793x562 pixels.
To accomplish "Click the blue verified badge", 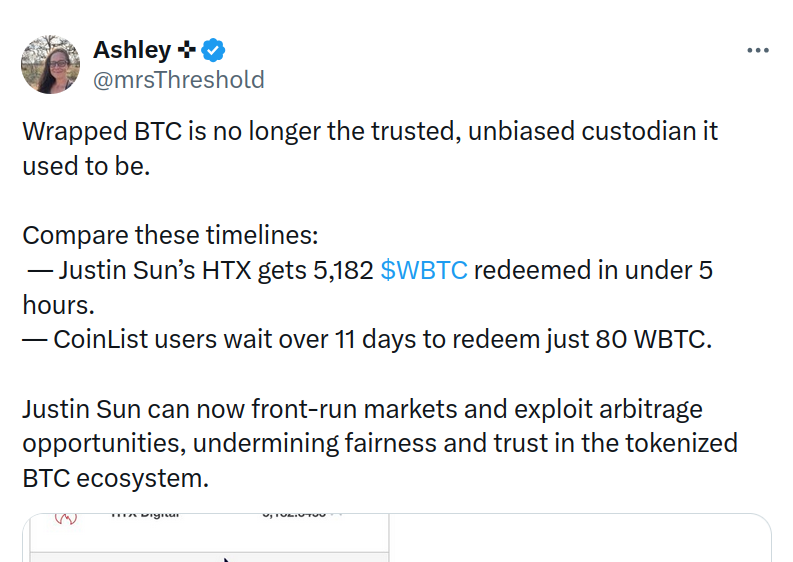I will click(x=215, y=49).
